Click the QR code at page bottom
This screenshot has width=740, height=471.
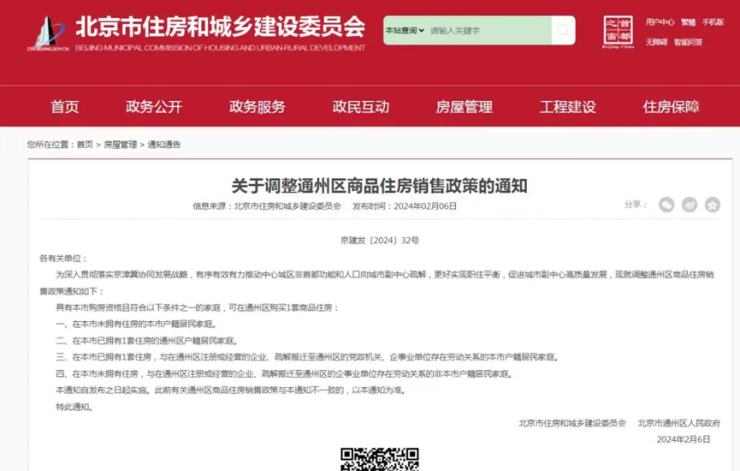tap(379, 459)
